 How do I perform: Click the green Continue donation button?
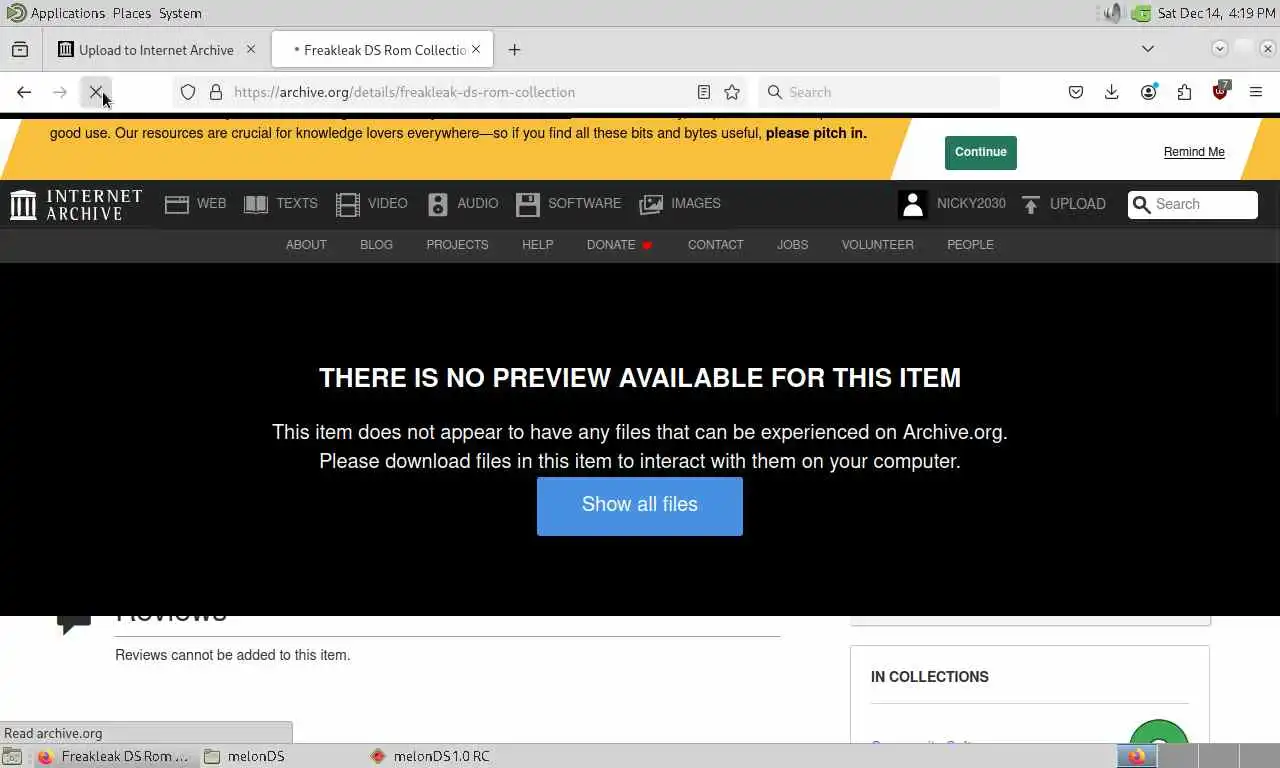(x=980, y=152)
